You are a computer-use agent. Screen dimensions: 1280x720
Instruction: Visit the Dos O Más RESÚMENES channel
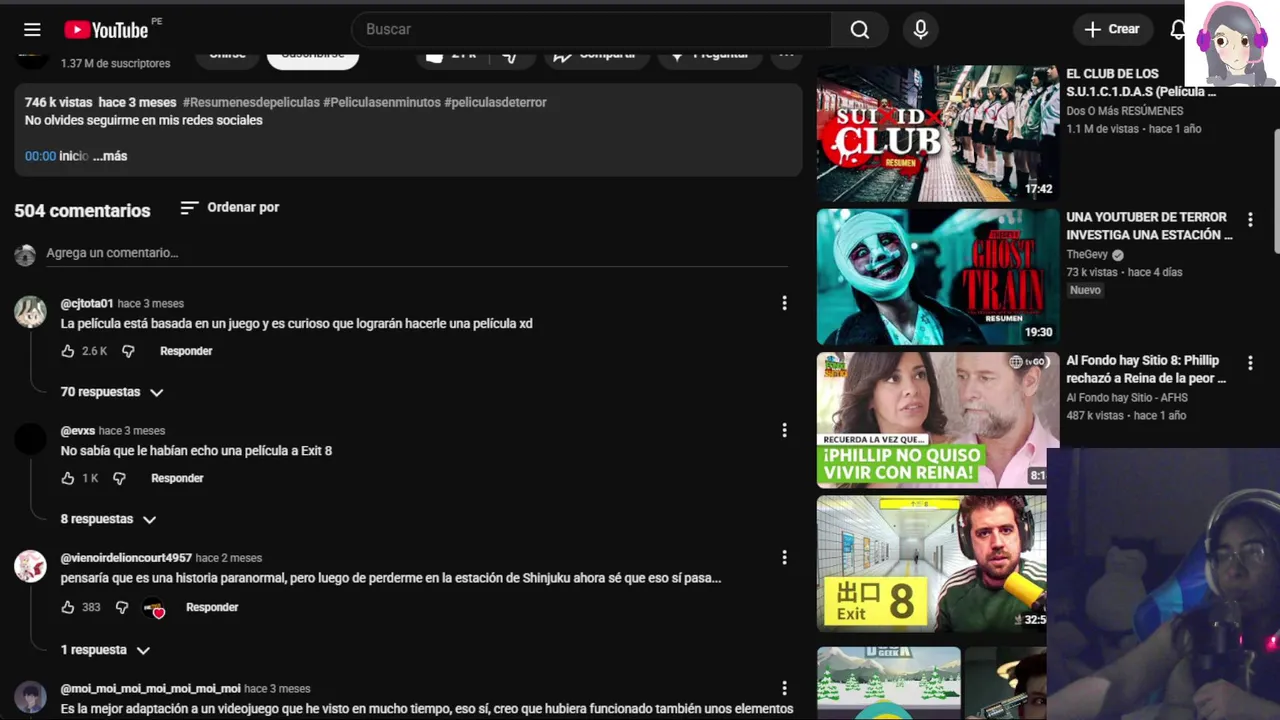[1124, 111]
